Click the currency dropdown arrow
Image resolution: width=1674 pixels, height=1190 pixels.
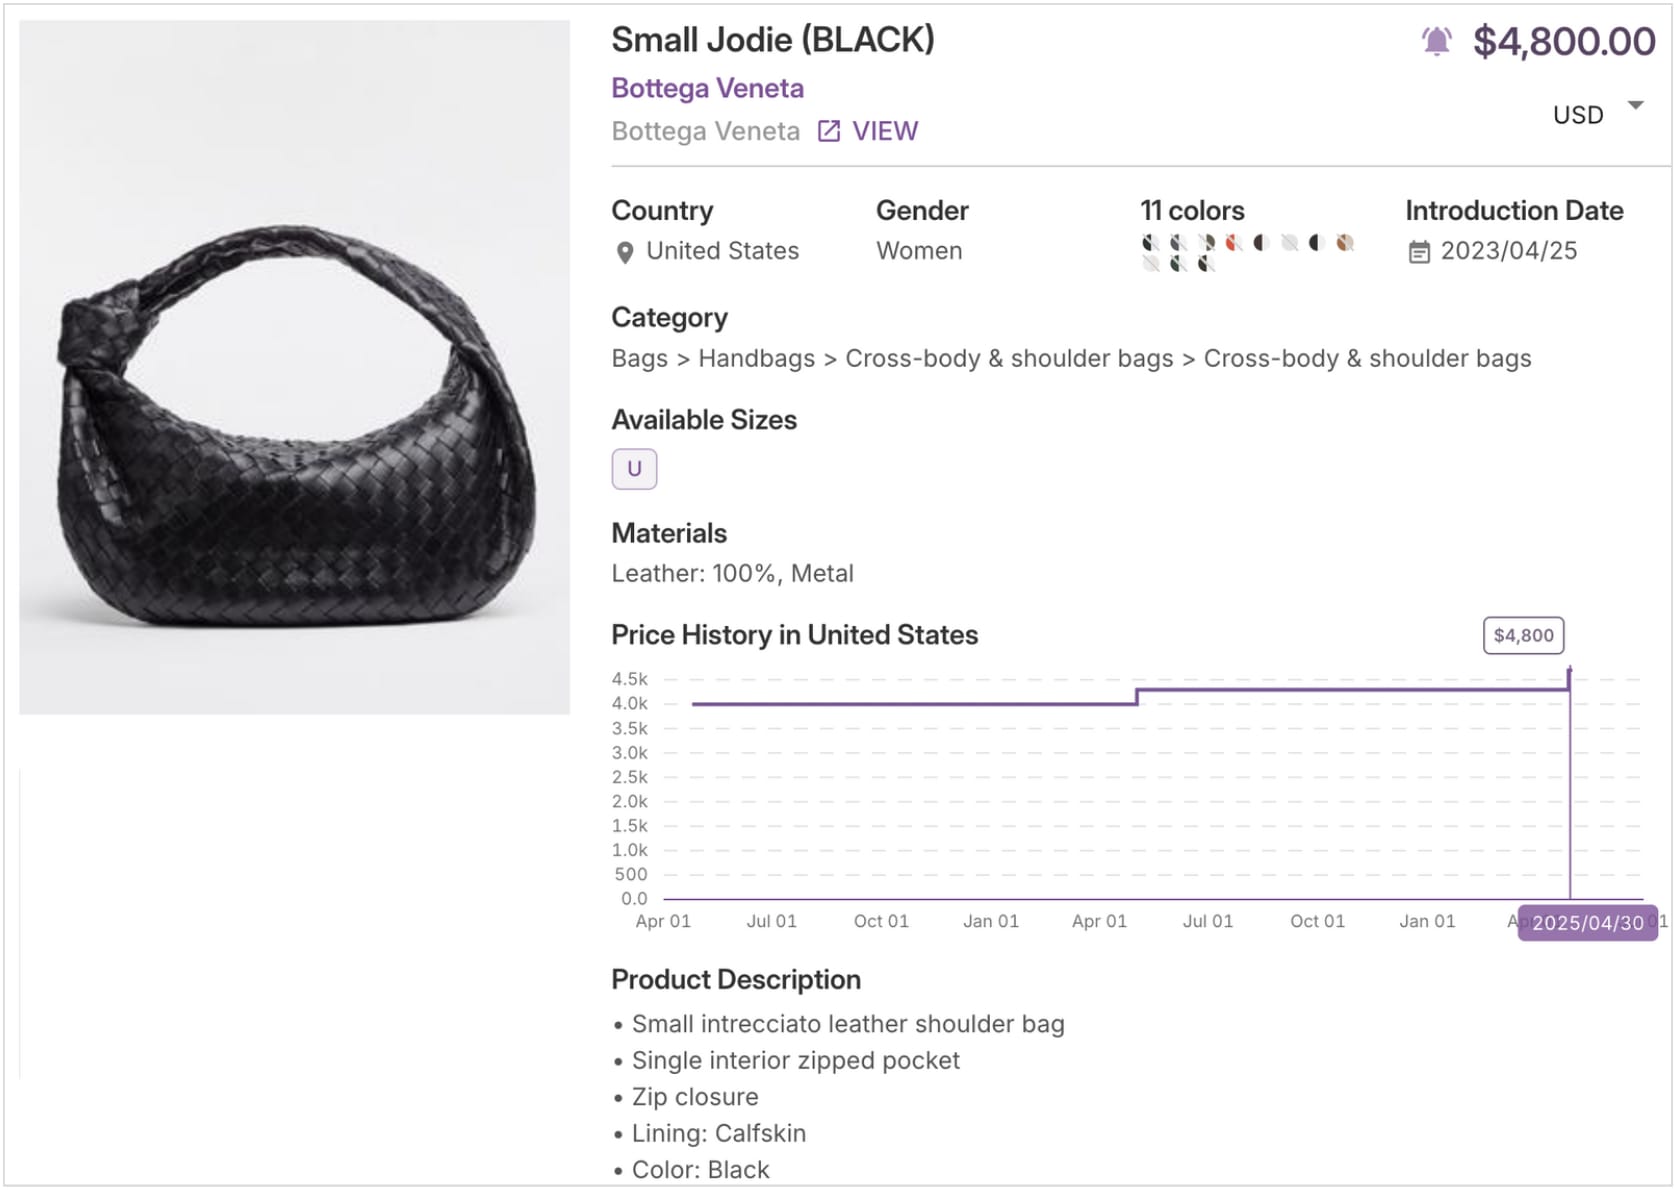click(1634, 104)
